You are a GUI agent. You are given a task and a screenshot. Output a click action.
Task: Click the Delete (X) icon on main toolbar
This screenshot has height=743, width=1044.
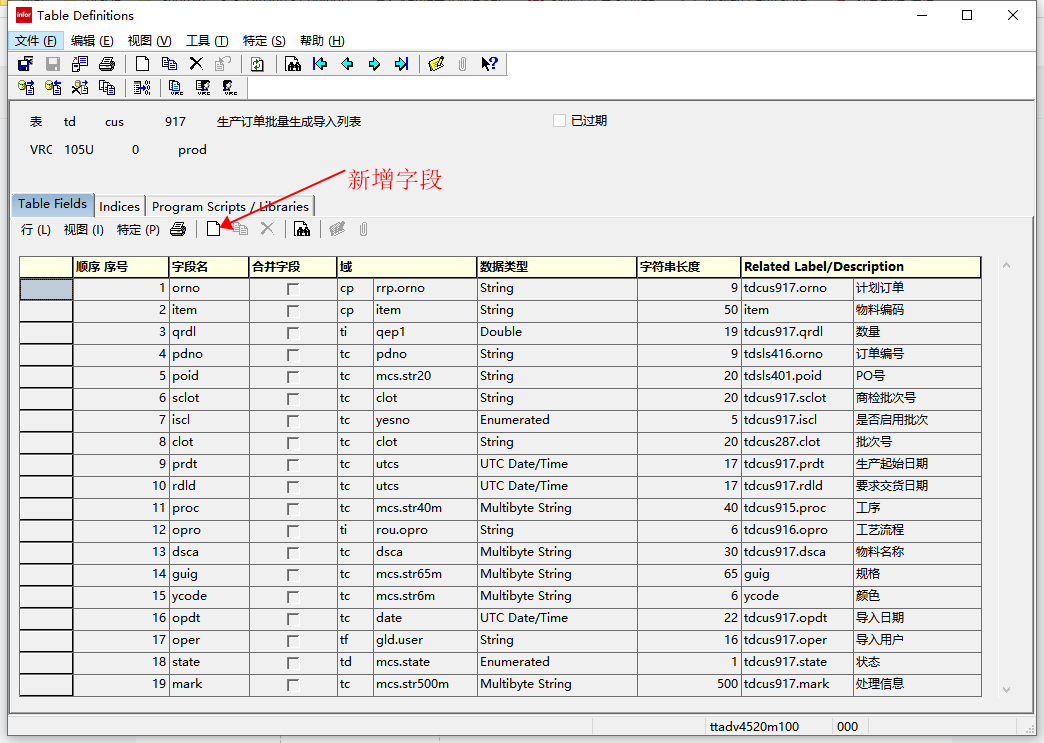196,63
